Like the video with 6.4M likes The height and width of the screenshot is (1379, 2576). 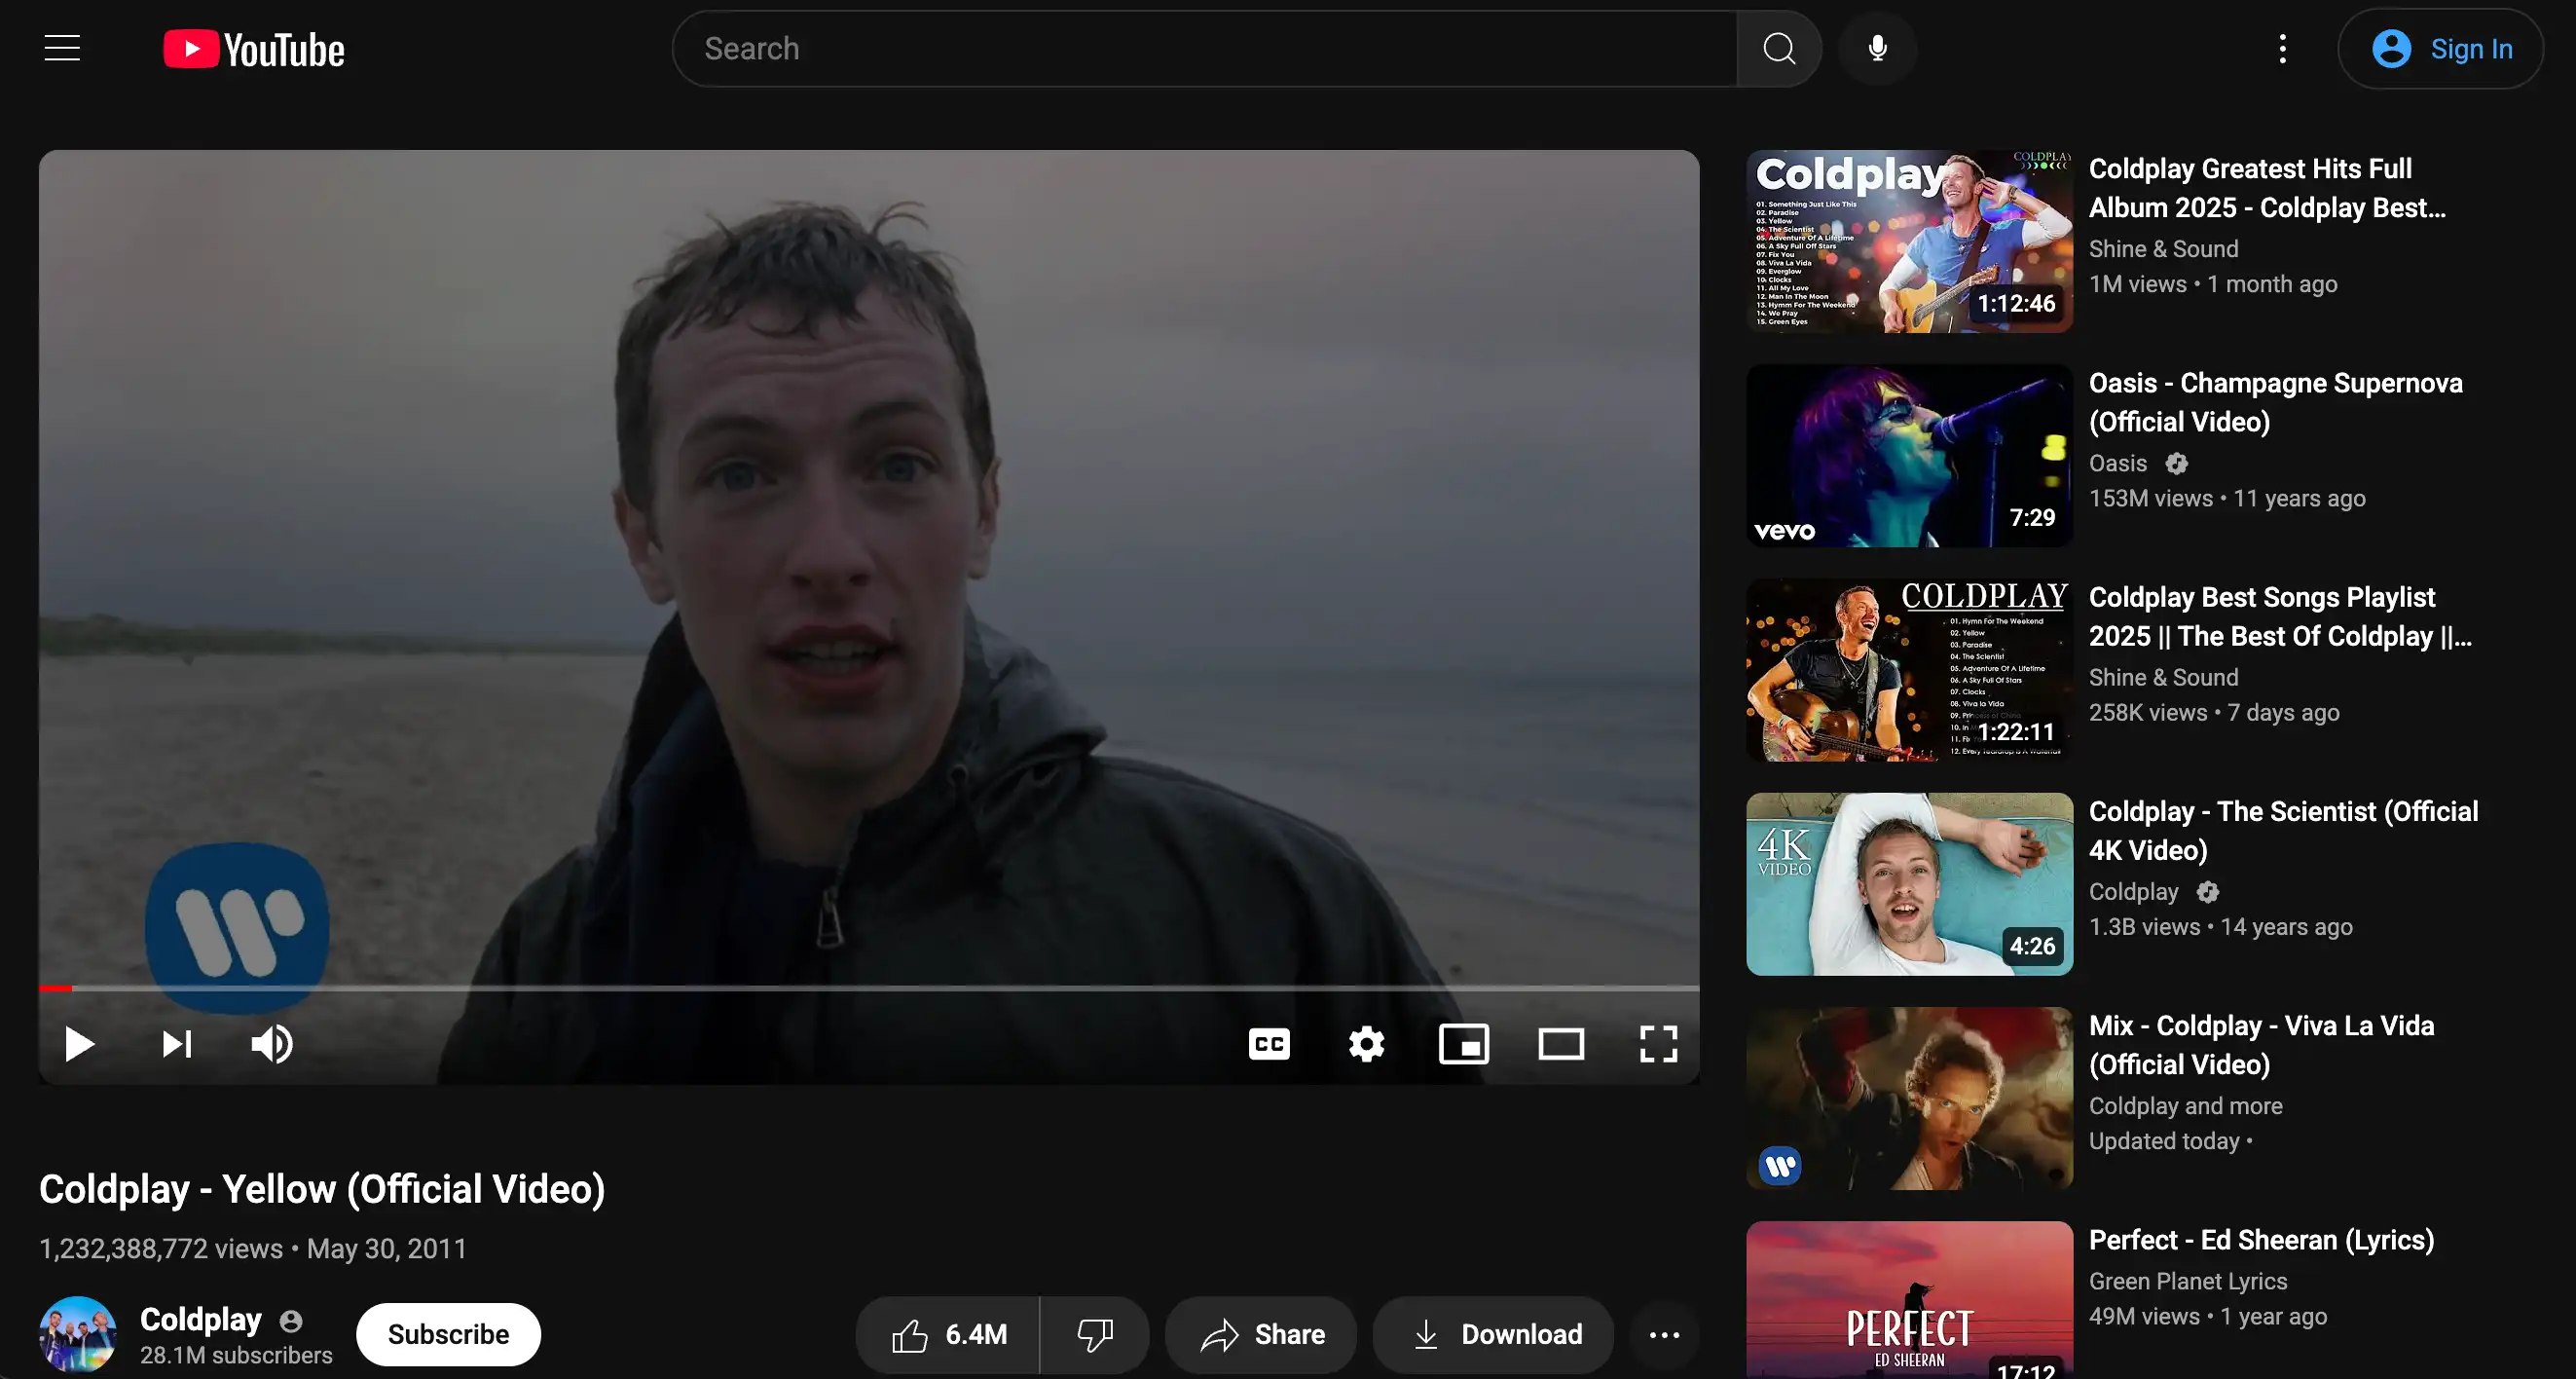[x=947, y=1334]
